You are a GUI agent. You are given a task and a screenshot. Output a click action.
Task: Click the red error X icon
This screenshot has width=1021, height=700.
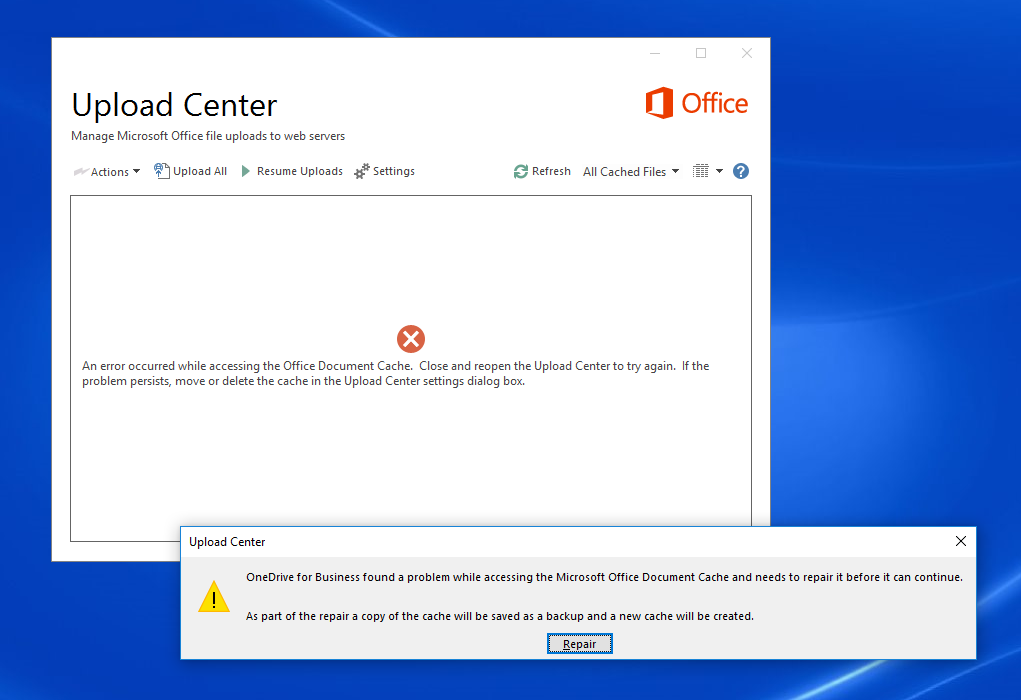coord(410,339)
